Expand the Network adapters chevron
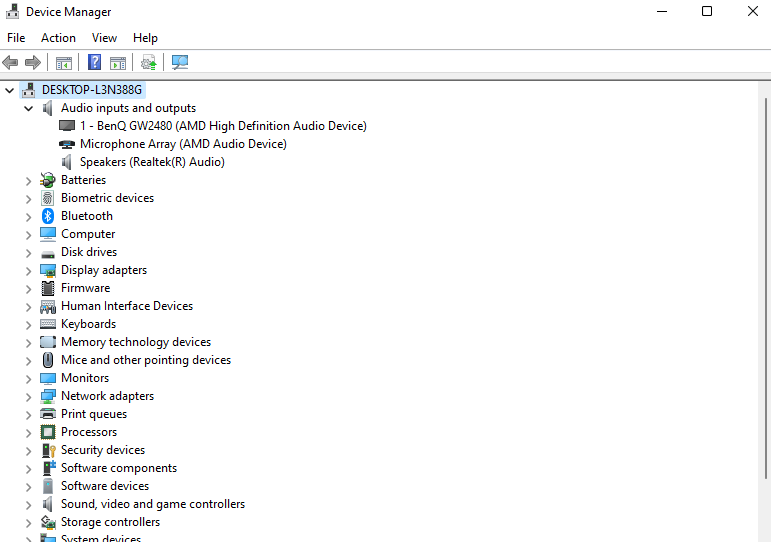This screenshot has height=542, width=771. 29,397
